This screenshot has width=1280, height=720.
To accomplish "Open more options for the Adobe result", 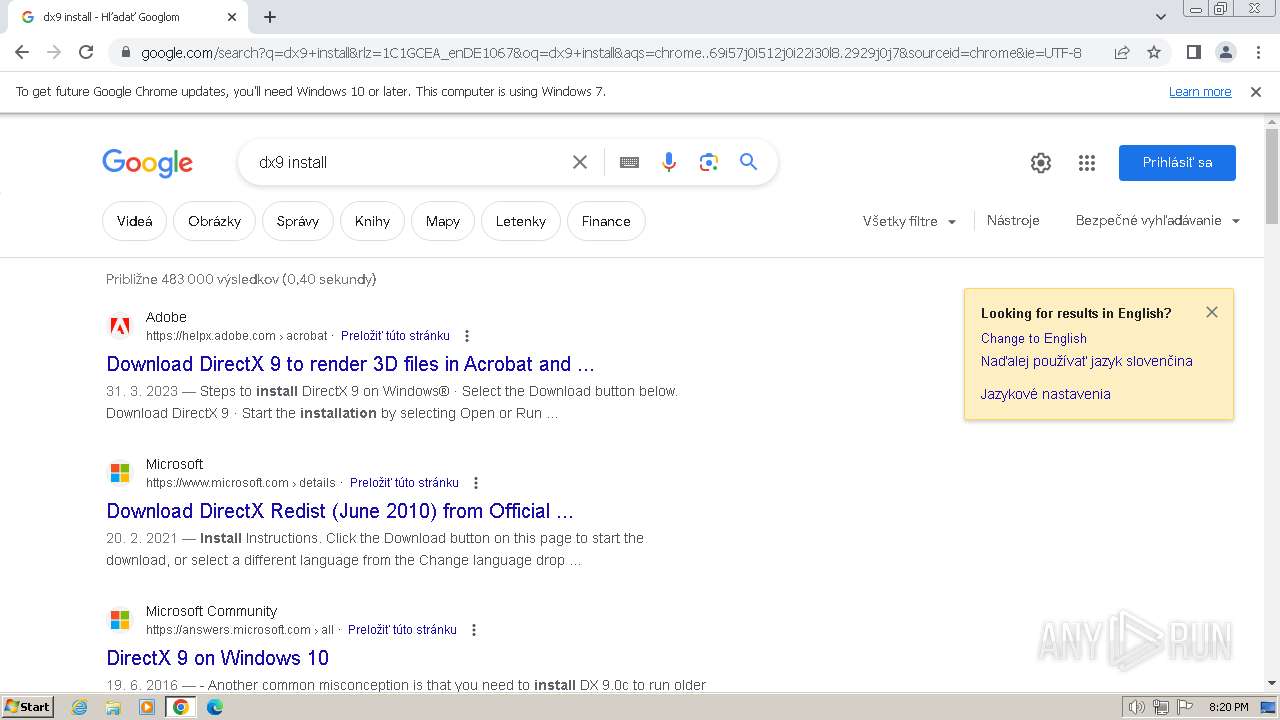I will point(467,336).
